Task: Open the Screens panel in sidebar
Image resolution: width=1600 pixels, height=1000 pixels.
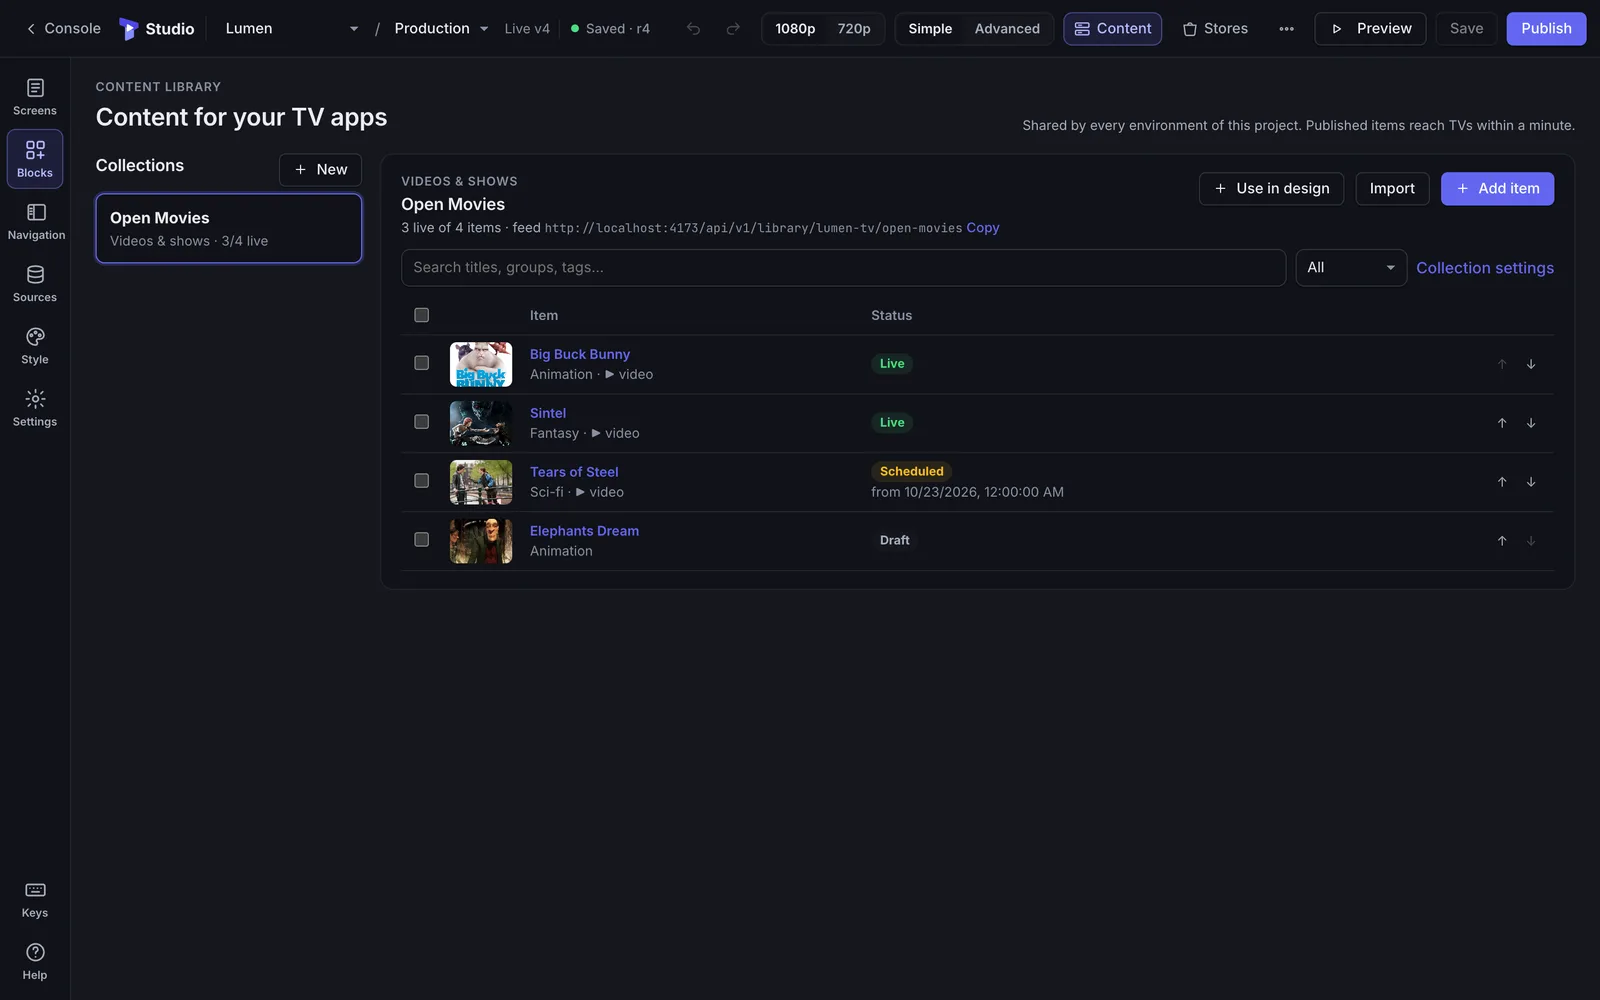Action: (x=35, y=97)
